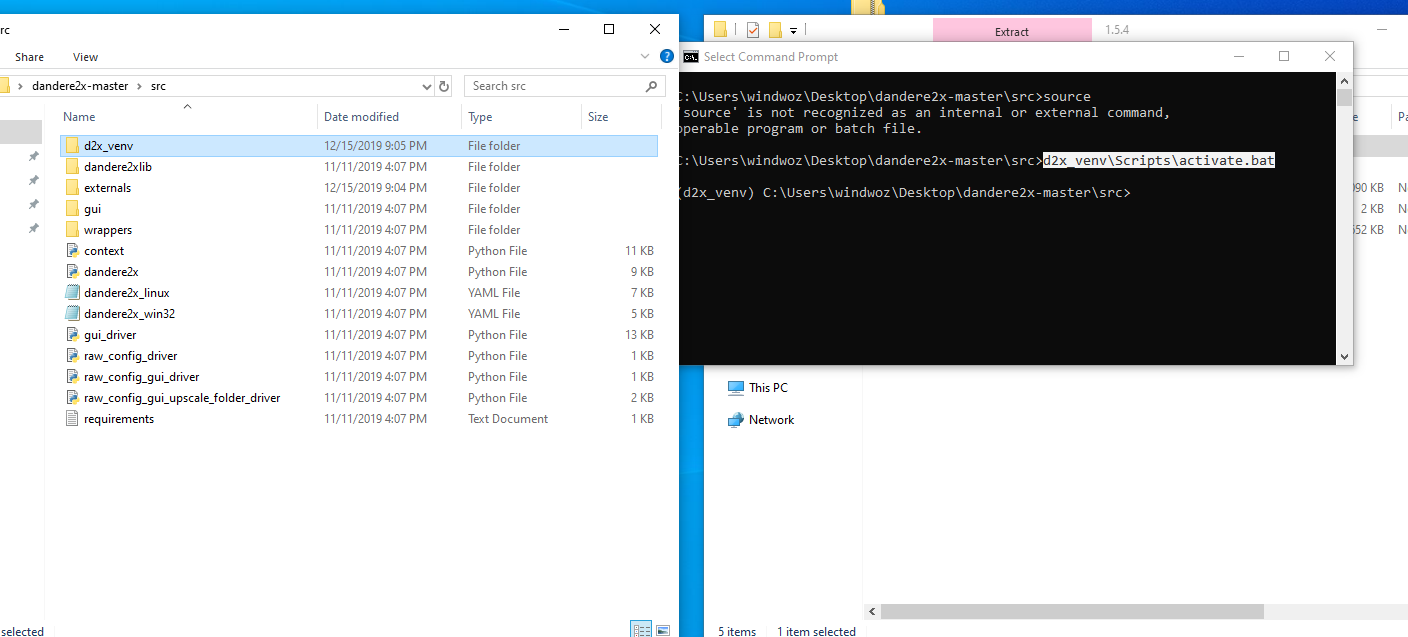Click the dandere2x_win32 YAML file icon
This screenshot has height=637, width=1408.
point(73,313)
